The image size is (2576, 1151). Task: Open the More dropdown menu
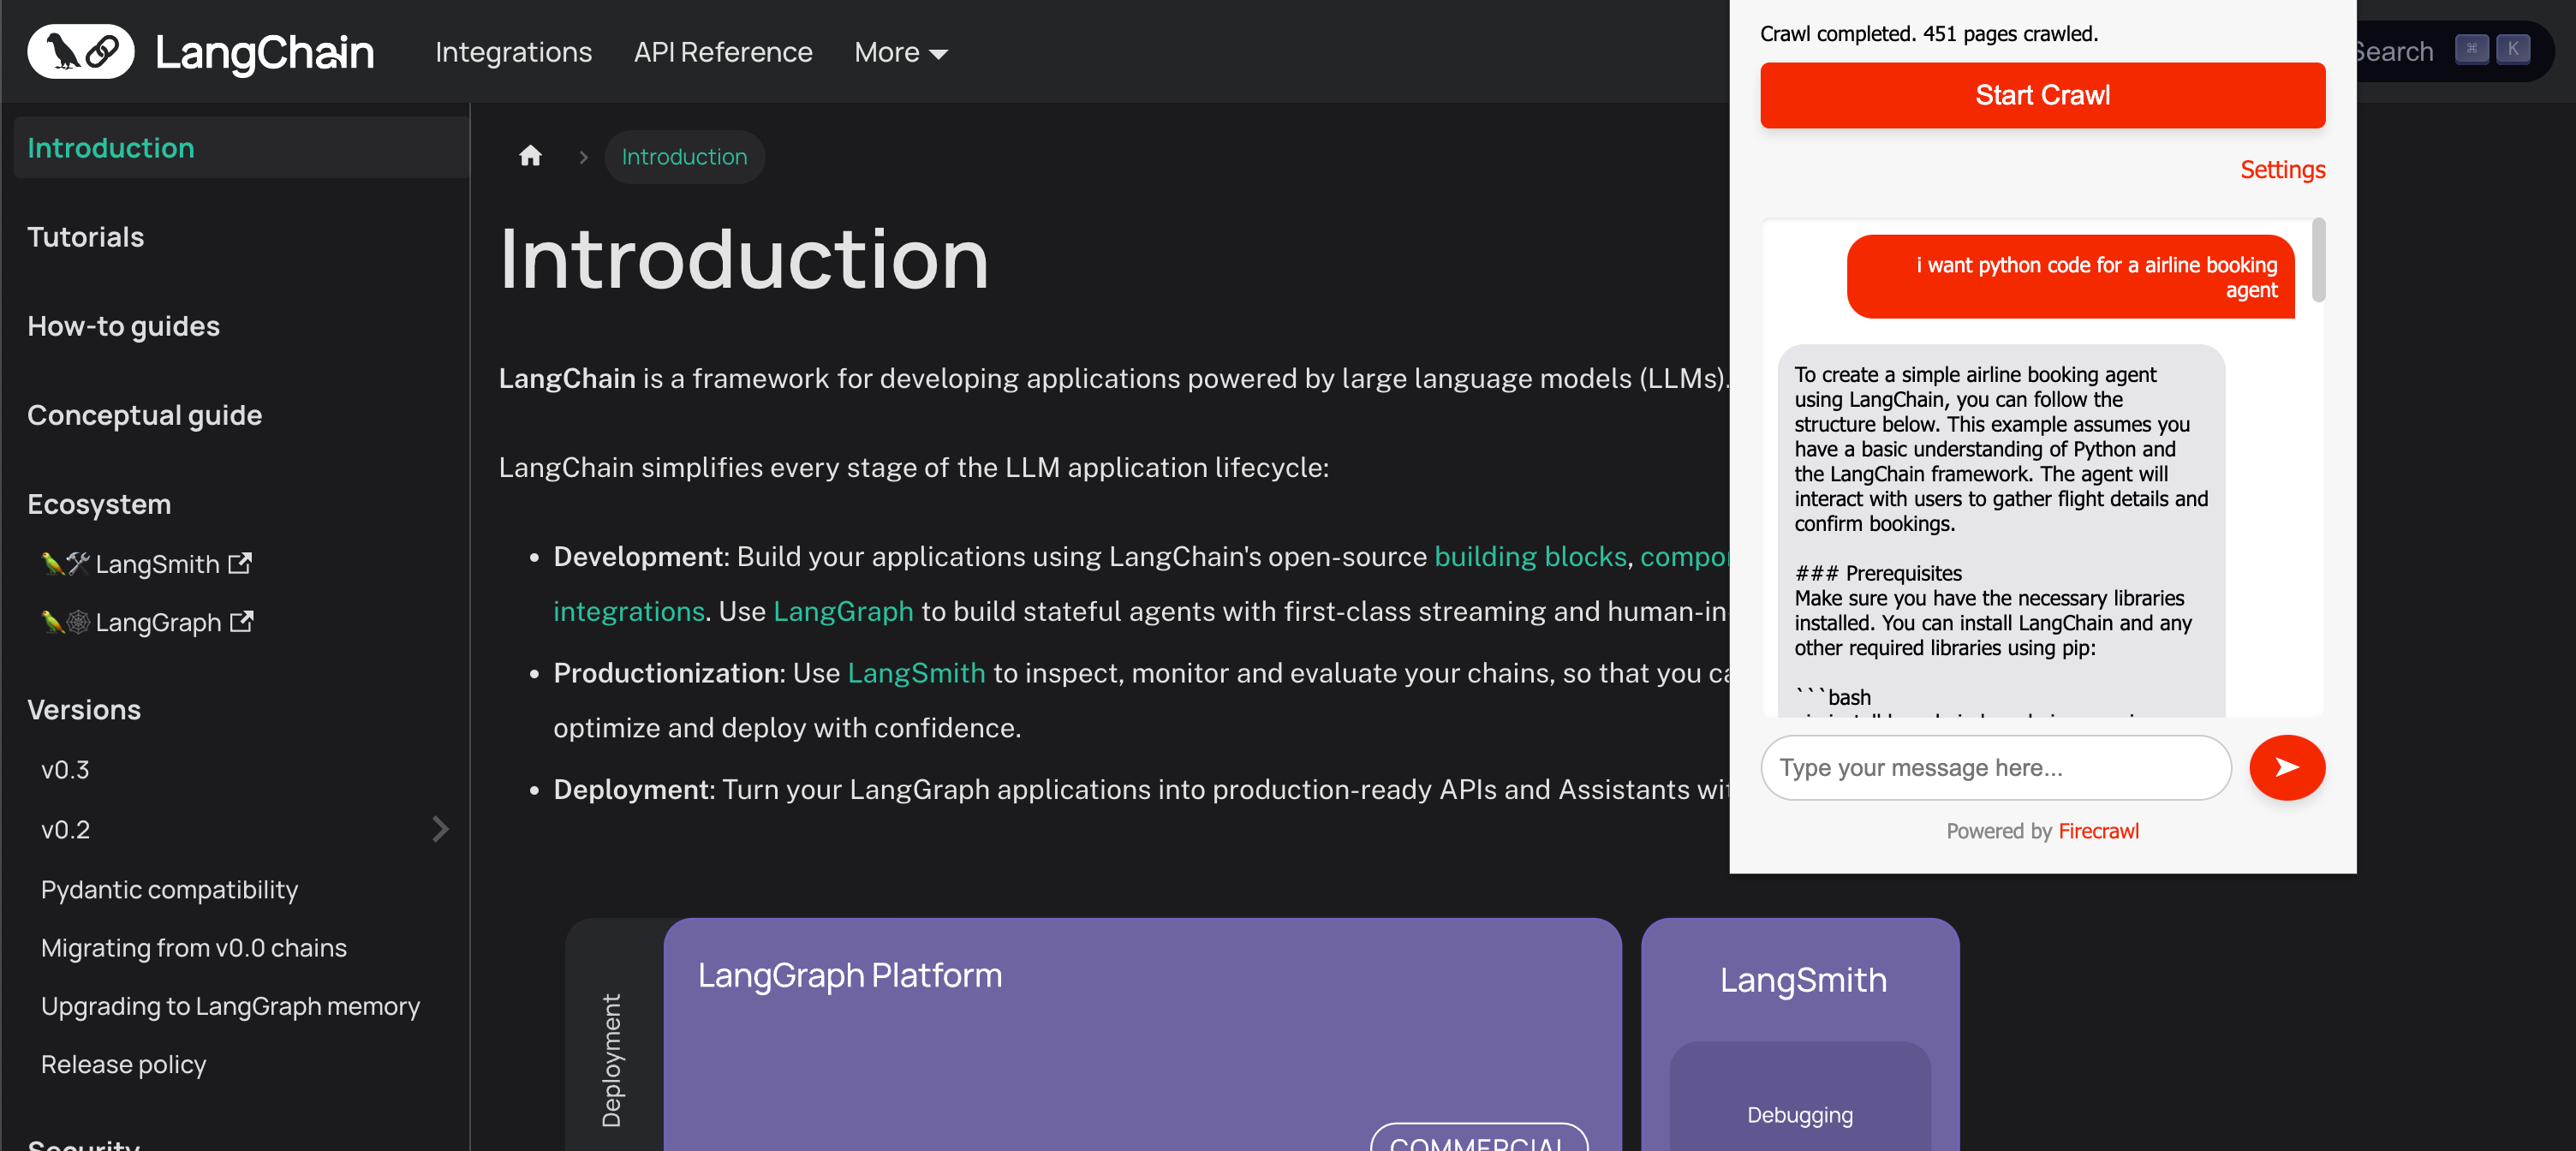click(x=900, y=52)
